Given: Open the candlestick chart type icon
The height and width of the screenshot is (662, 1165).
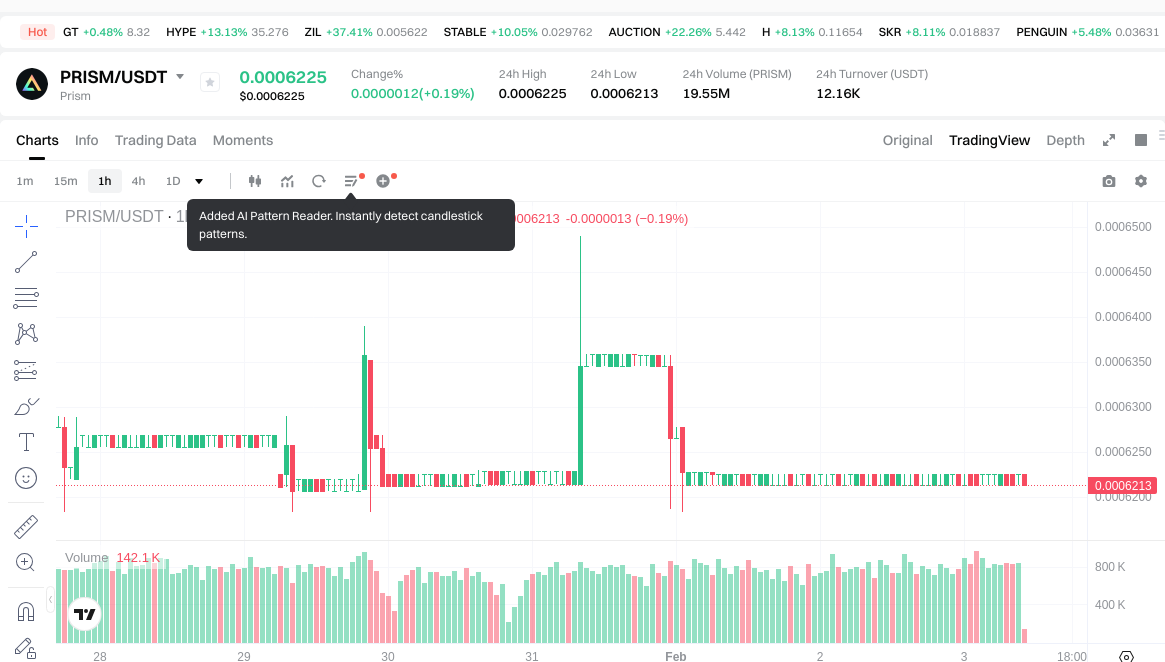Looking at the screenshot, I should coord(255,181).
